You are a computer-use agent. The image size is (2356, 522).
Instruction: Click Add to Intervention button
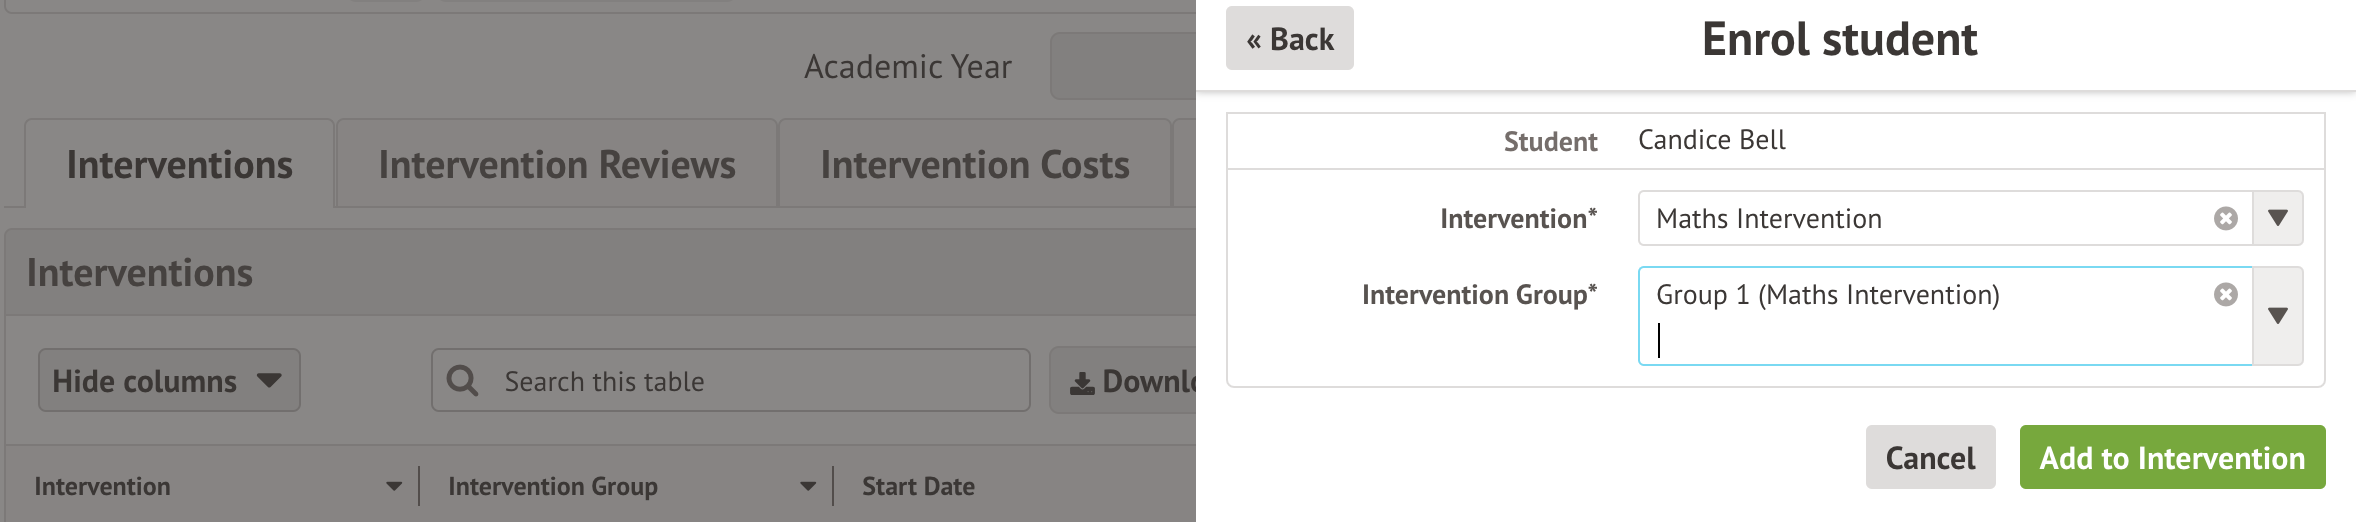[2172, 458]
